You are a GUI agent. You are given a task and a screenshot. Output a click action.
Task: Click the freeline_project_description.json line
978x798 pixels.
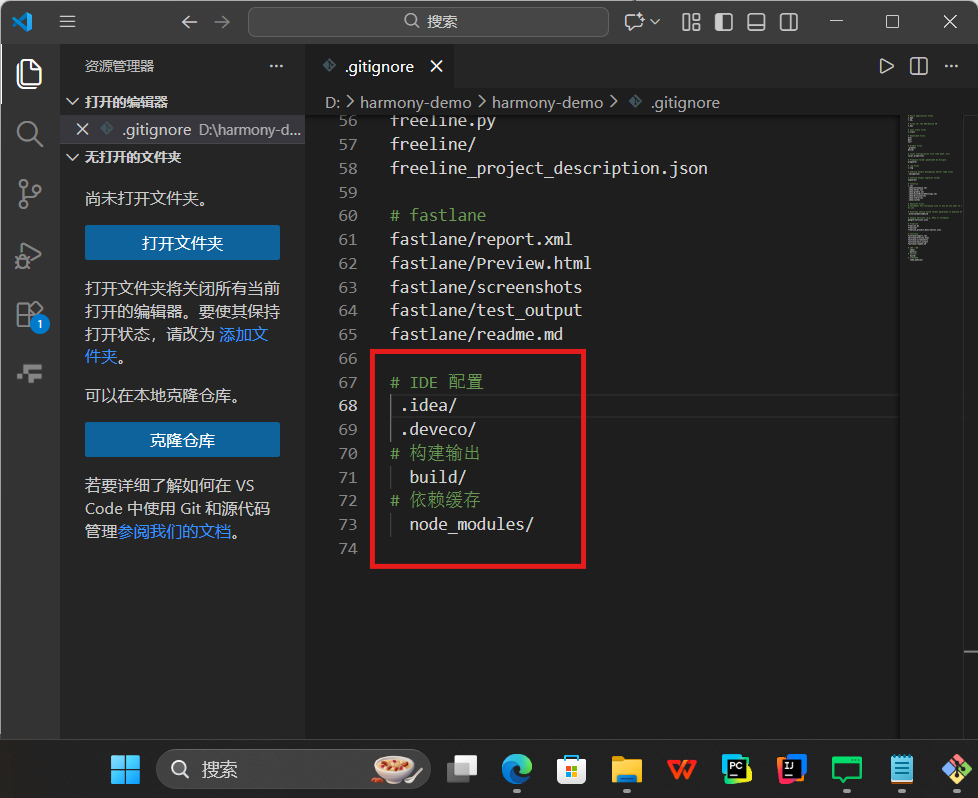click(549, 168)
